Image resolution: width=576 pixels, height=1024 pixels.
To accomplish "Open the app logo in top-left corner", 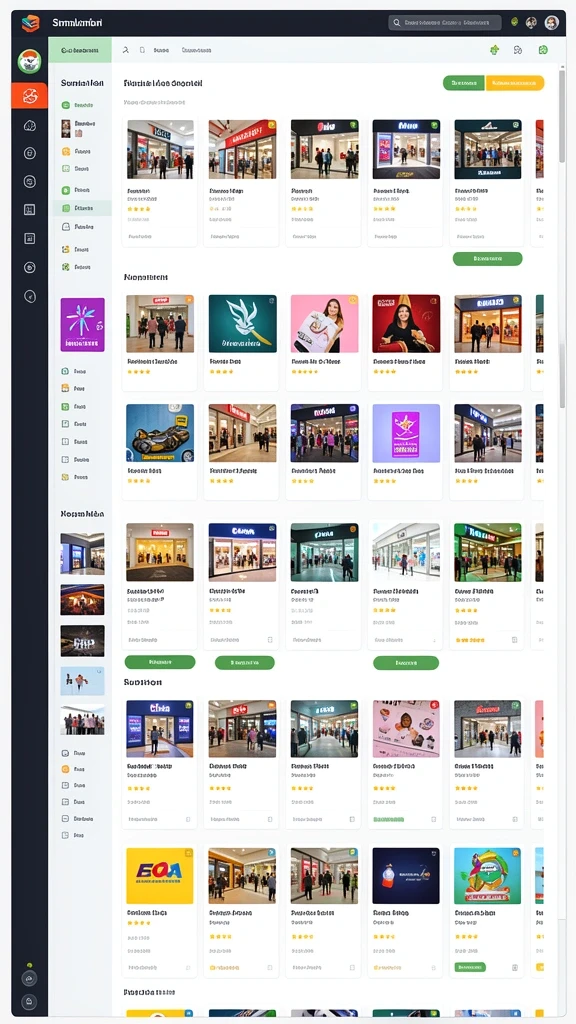I will (30, 24).
